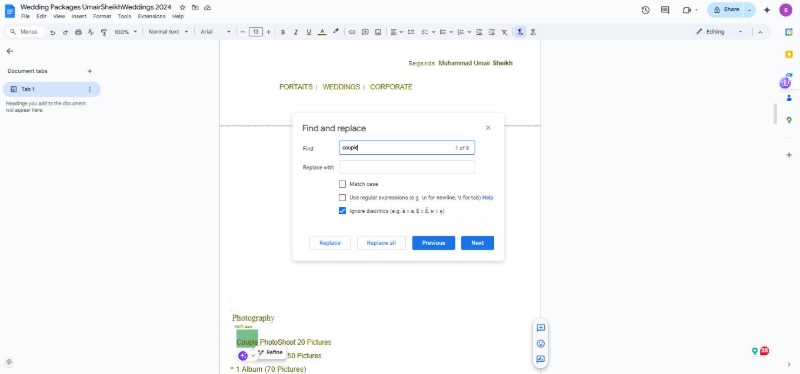Collapse the toolbar with chevron
Viewport: 800px width, 374px height.
(x=760, y=32)
